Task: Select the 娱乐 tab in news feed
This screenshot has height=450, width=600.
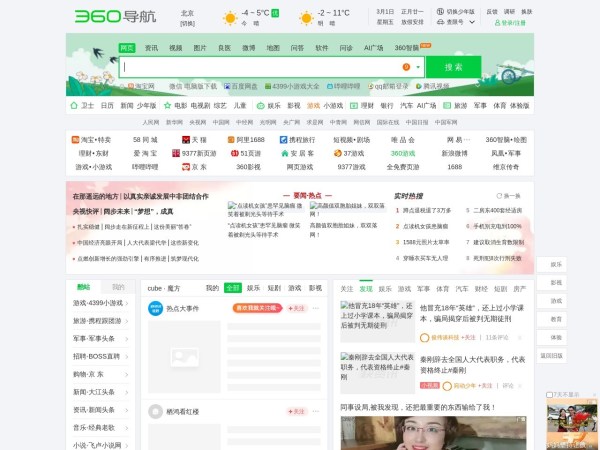Action: [253, 288]
